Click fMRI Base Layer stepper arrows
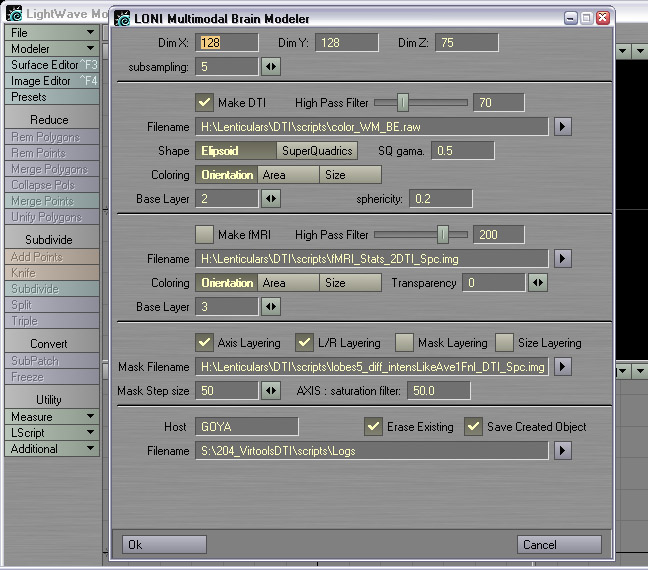 (x=271, y=307)
